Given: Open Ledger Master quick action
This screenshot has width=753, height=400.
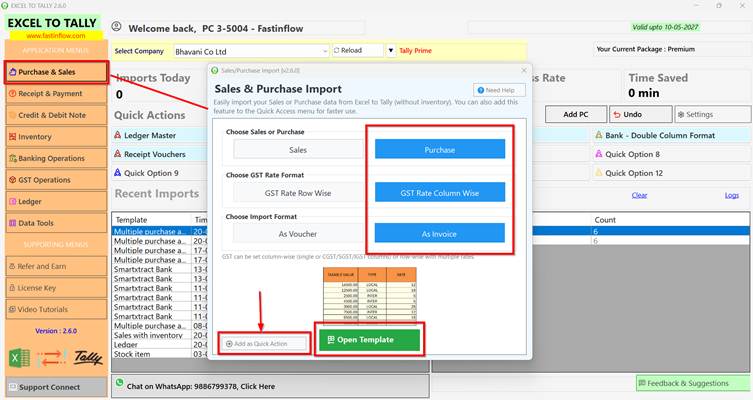Looking at the screenshot, I should pos(160,135).
